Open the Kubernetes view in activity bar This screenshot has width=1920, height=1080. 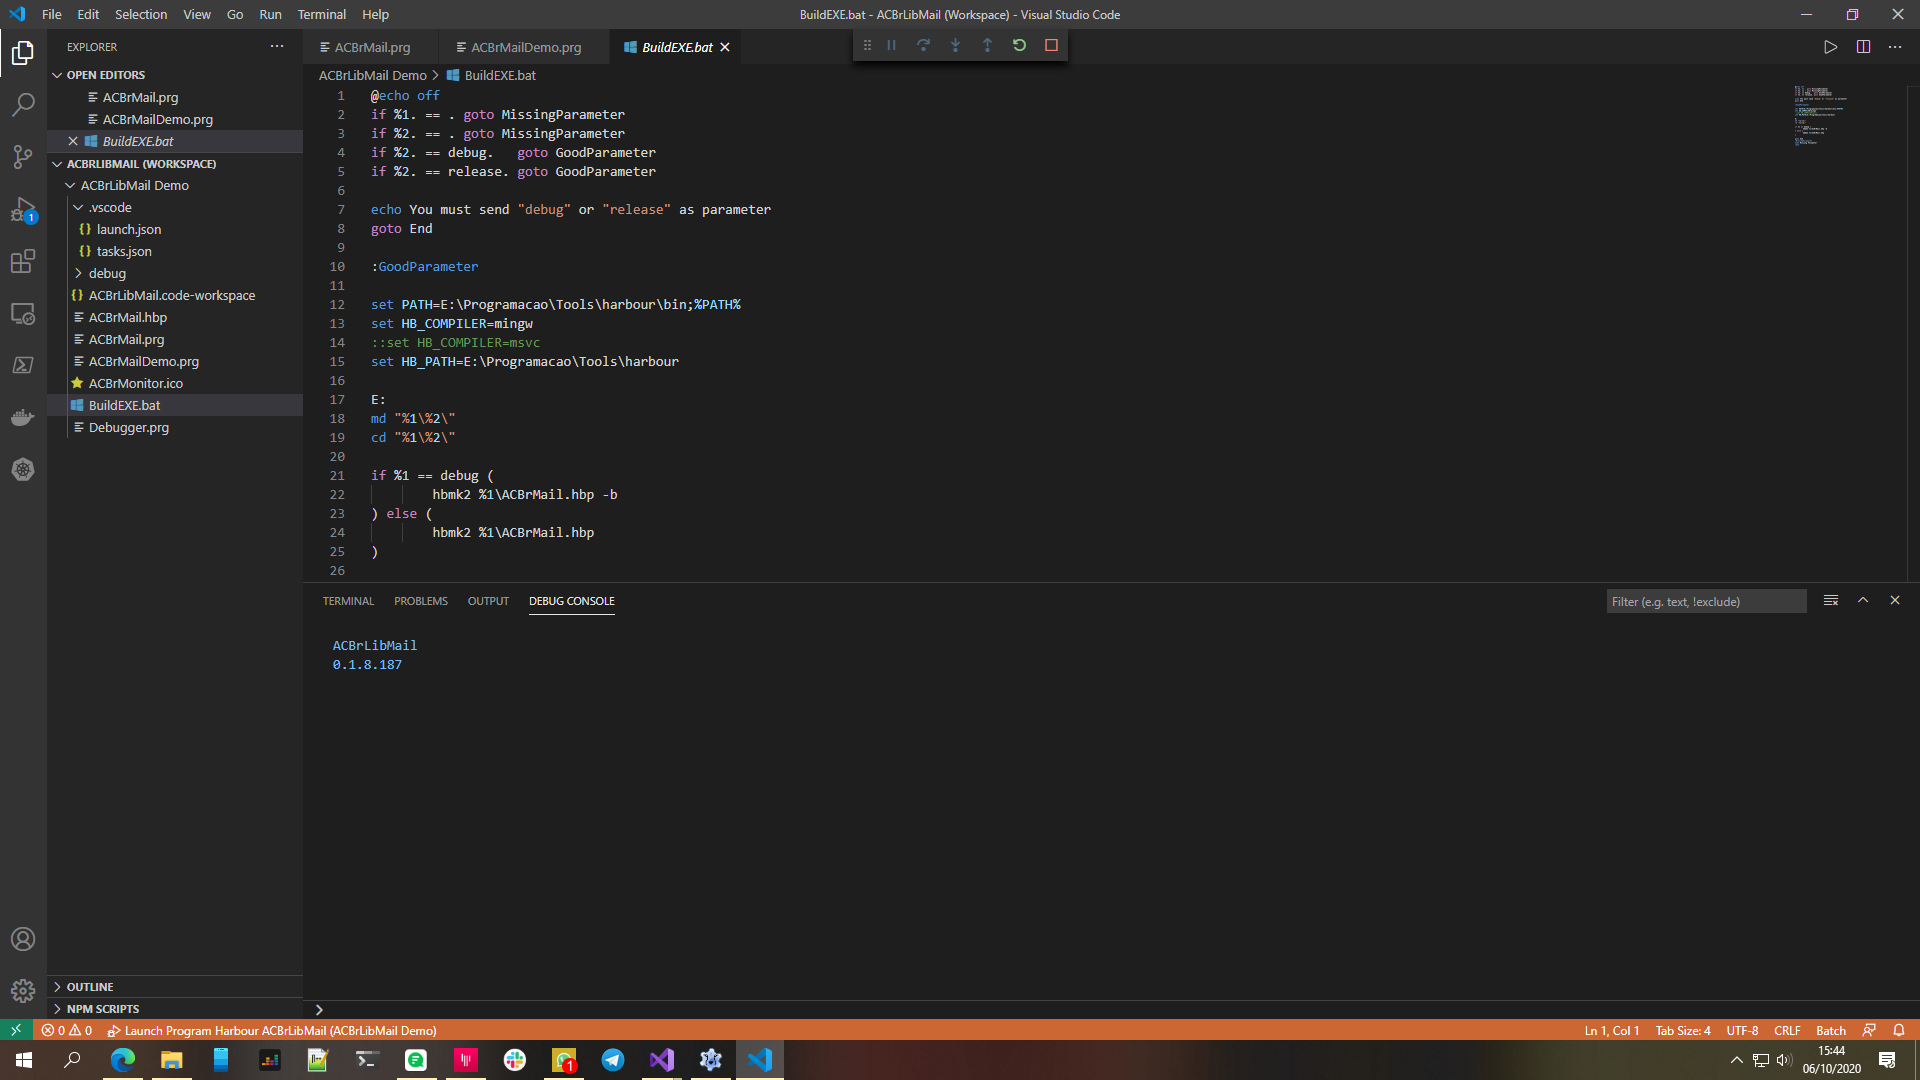coord(23,469)
